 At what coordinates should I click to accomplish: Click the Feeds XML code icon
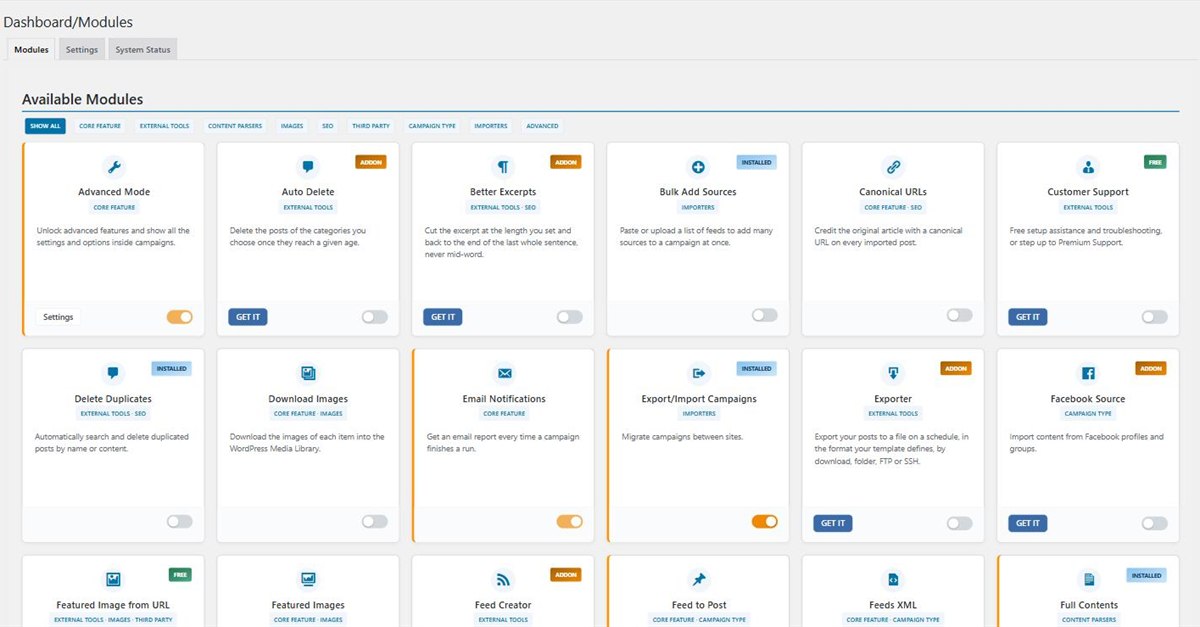pos(893,579)
